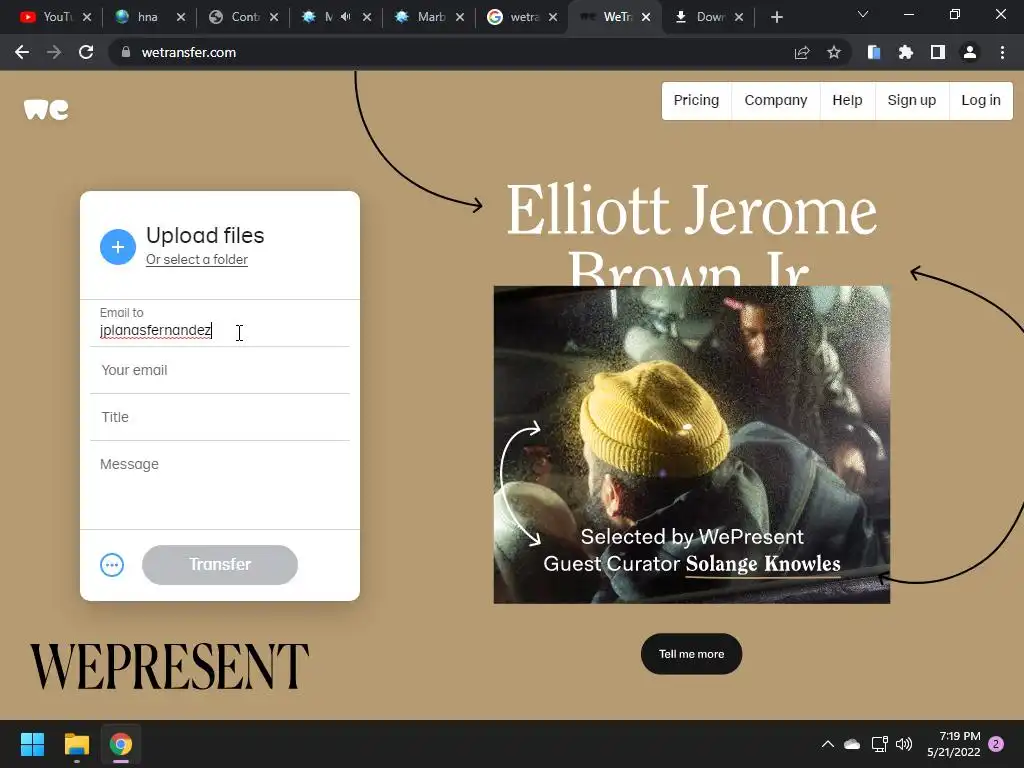The height and width of the screenshot is (768, 1024).
Task: Open the Chrome profile avatar icon
Action: coord(969,52)
